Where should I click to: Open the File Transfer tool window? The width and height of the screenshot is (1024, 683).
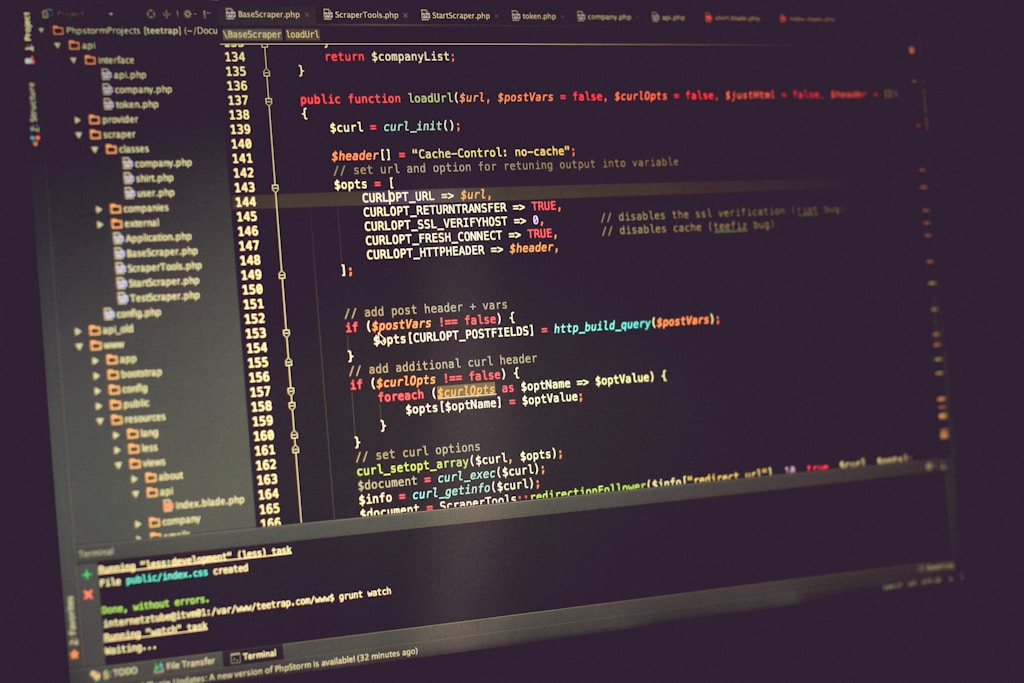pyautogui.click(x=184, y=663)
